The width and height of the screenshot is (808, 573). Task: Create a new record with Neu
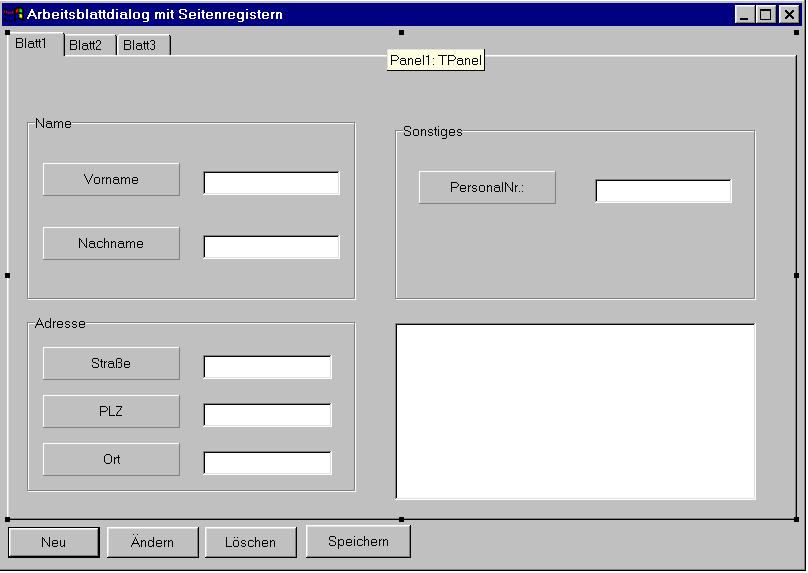[x=54, y=542]
